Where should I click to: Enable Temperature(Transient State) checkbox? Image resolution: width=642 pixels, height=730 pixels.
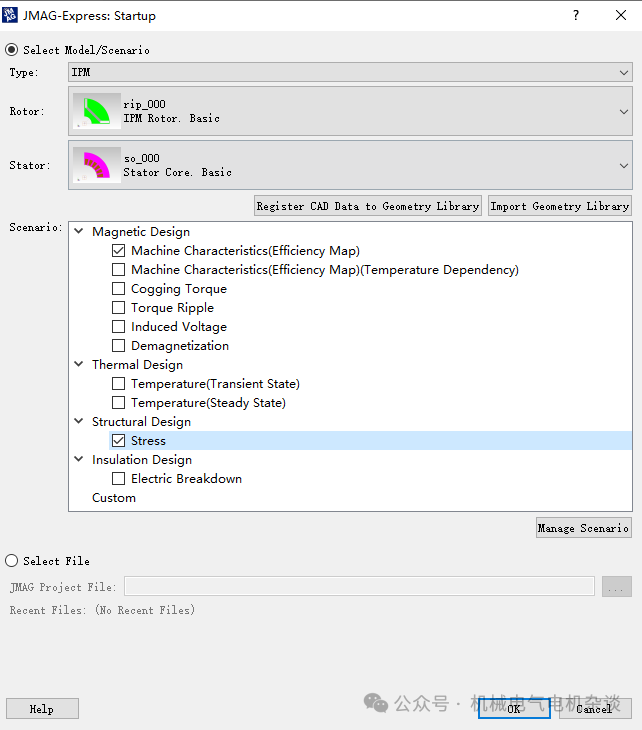coord(118,384)
